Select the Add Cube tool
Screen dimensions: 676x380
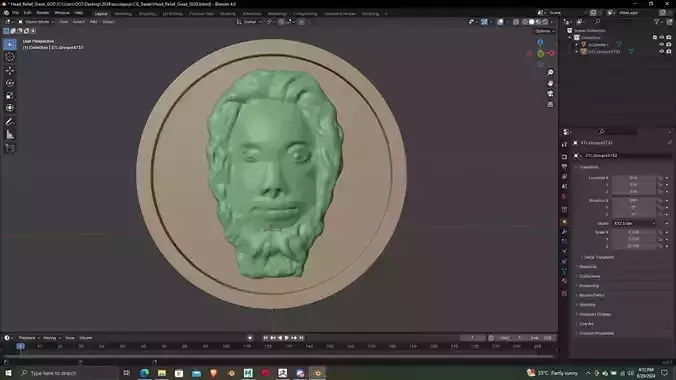click(x=10, y=149)
